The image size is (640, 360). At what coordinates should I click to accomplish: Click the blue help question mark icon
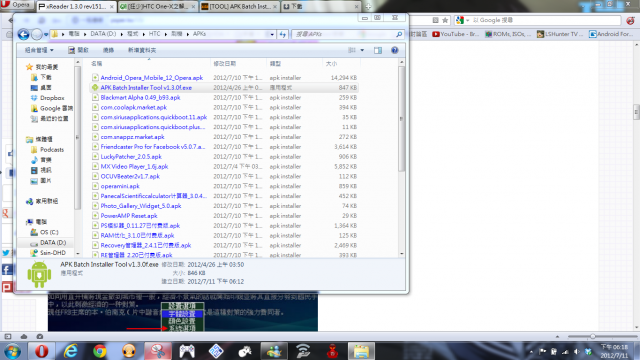click(x=394, y=50)
